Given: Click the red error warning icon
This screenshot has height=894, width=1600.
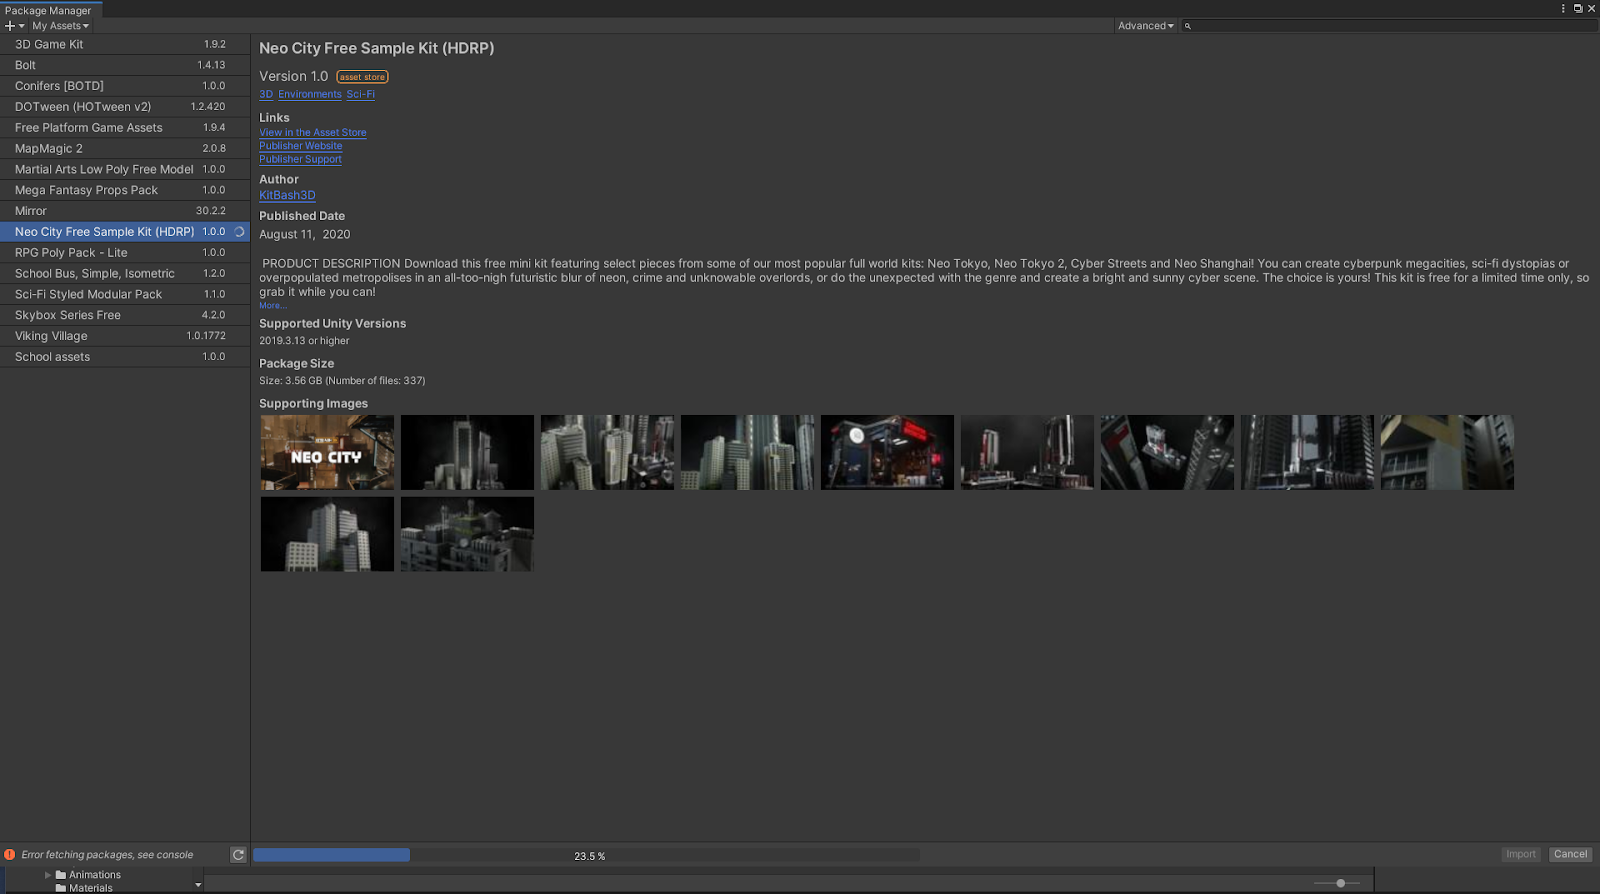Looking at the screenshot, I should point(10,855).
